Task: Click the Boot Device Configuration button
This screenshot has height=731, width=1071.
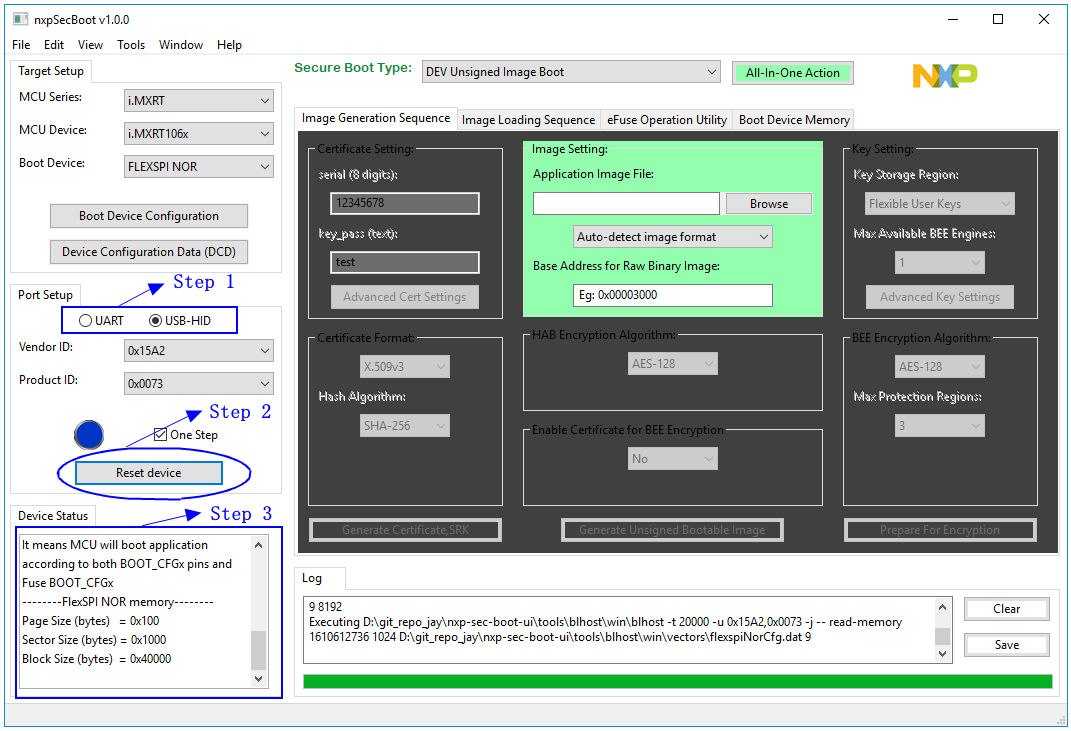Action: (149, 216)
